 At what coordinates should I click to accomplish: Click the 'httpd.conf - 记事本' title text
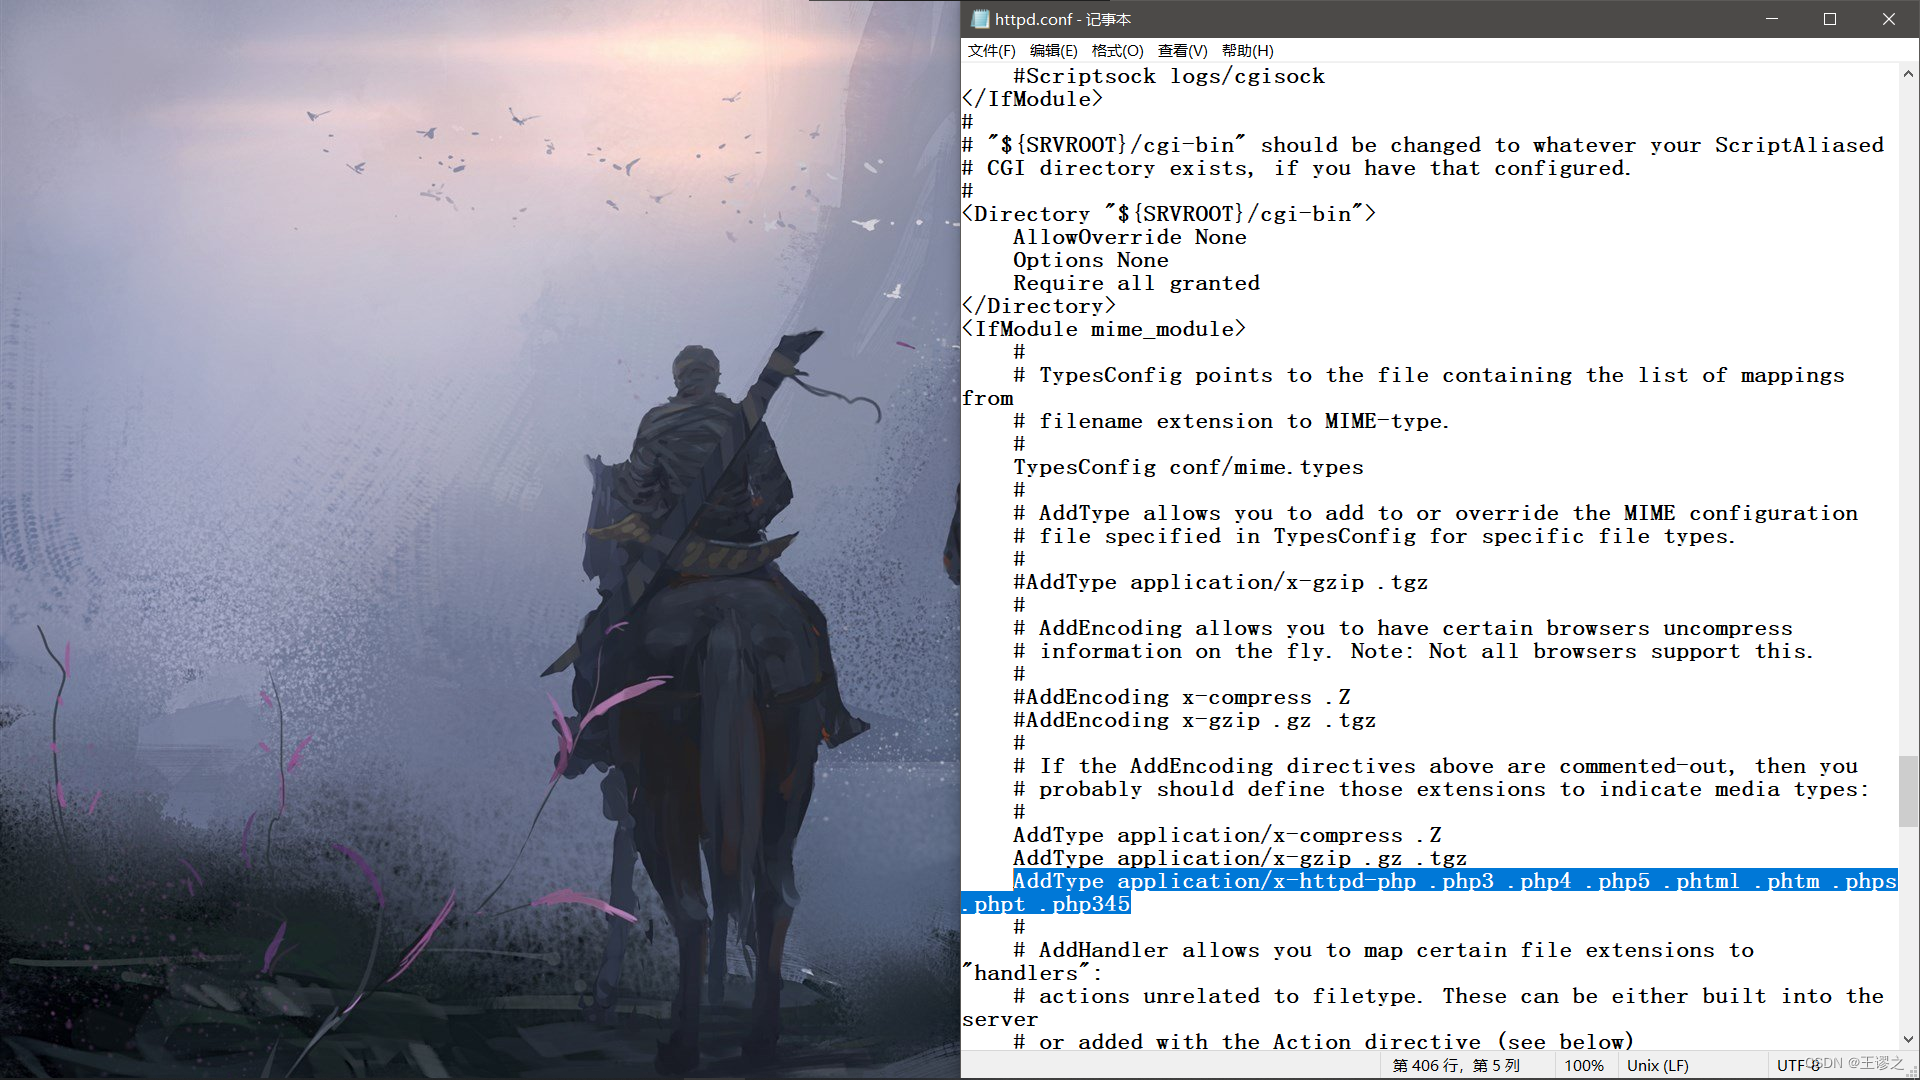pos(1063,19)
